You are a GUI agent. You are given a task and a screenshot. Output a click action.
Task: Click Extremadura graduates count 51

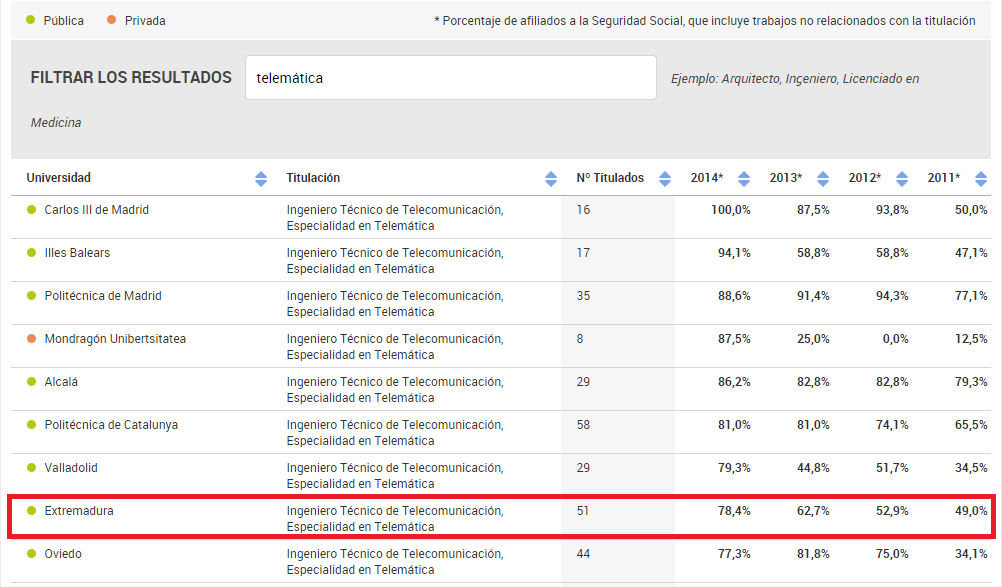(583, 510)
